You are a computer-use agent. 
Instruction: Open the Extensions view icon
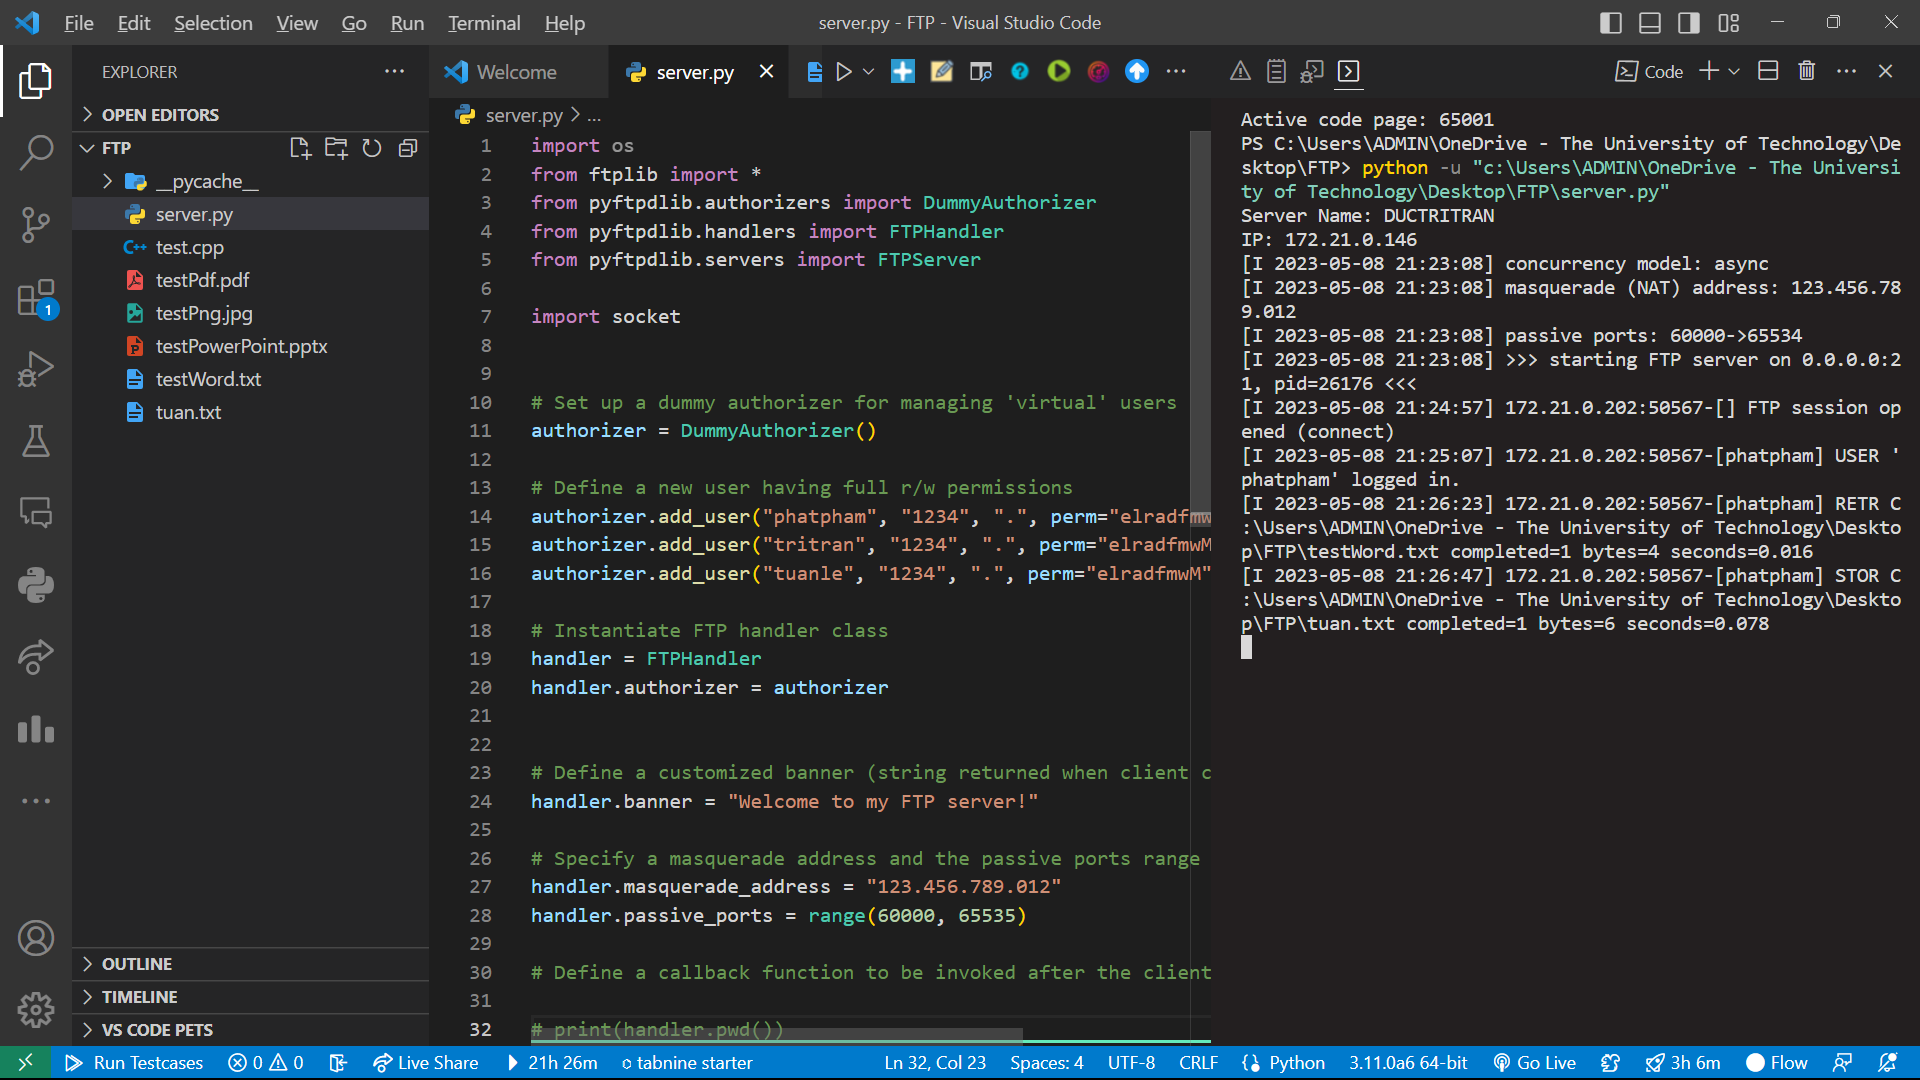coord(36,297)
